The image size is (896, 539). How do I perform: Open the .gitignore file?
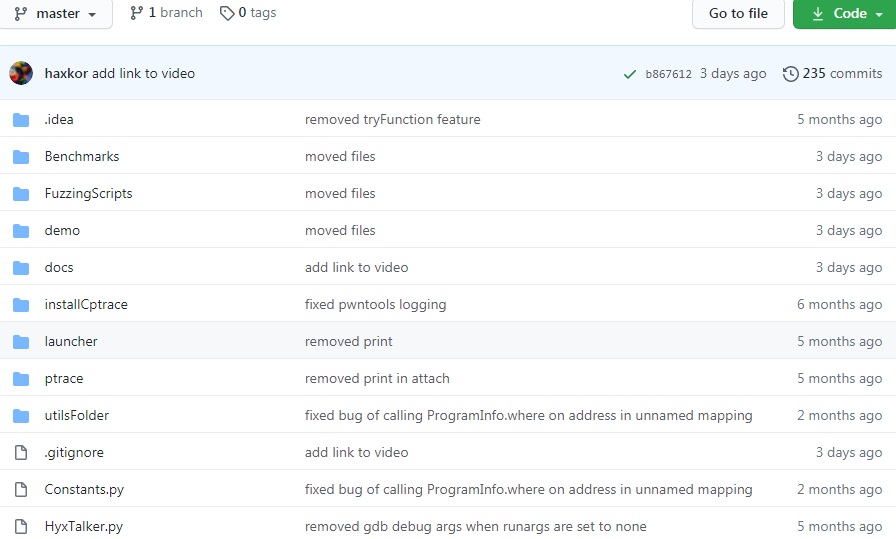(74, 452)
